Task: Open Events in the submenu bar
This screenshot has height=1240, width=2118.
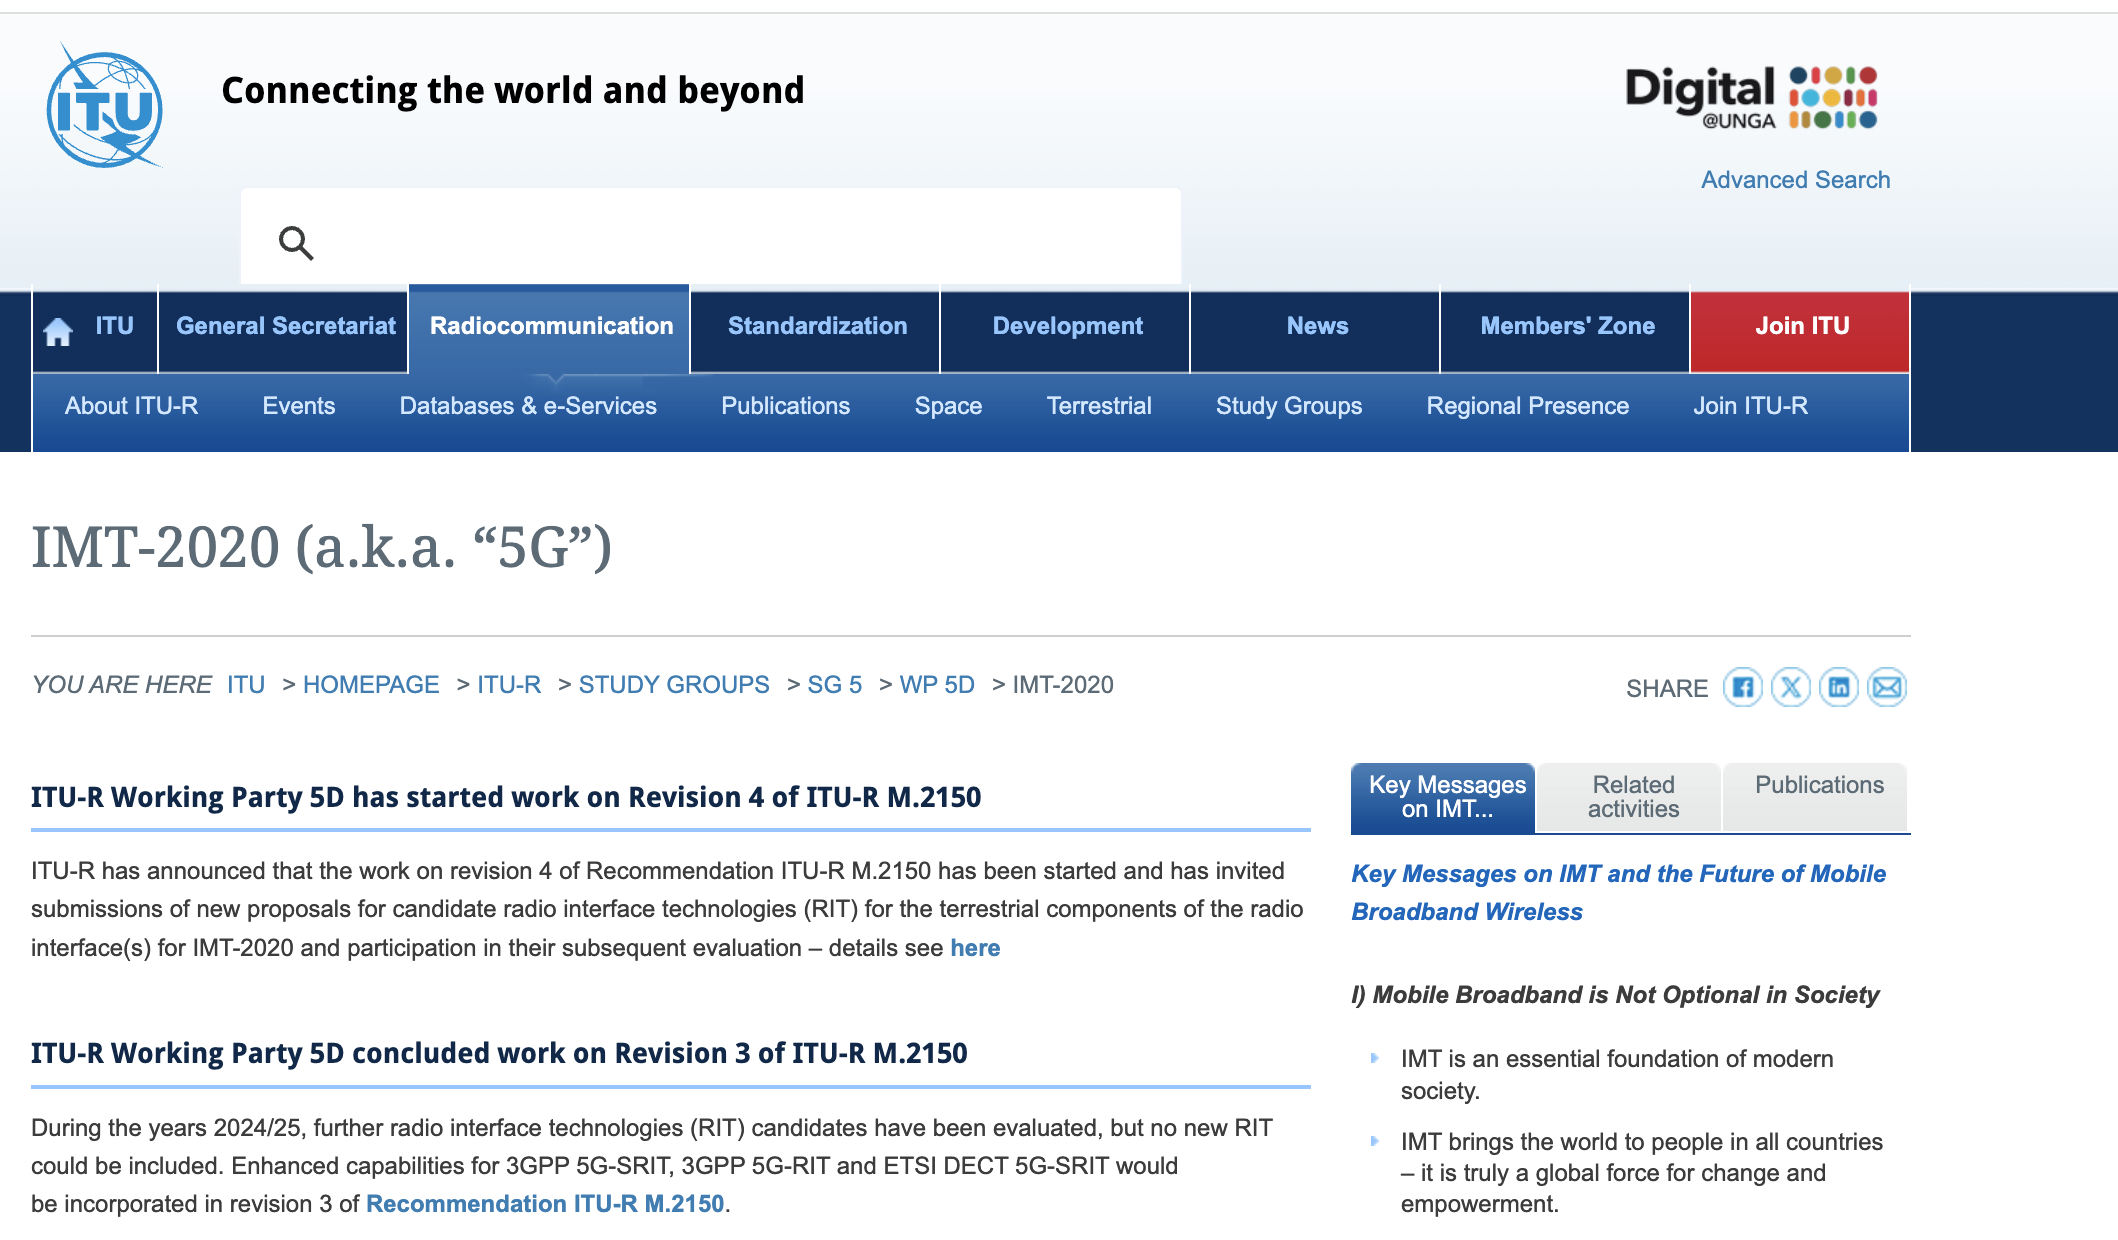Action: click(x=298, y=406)
